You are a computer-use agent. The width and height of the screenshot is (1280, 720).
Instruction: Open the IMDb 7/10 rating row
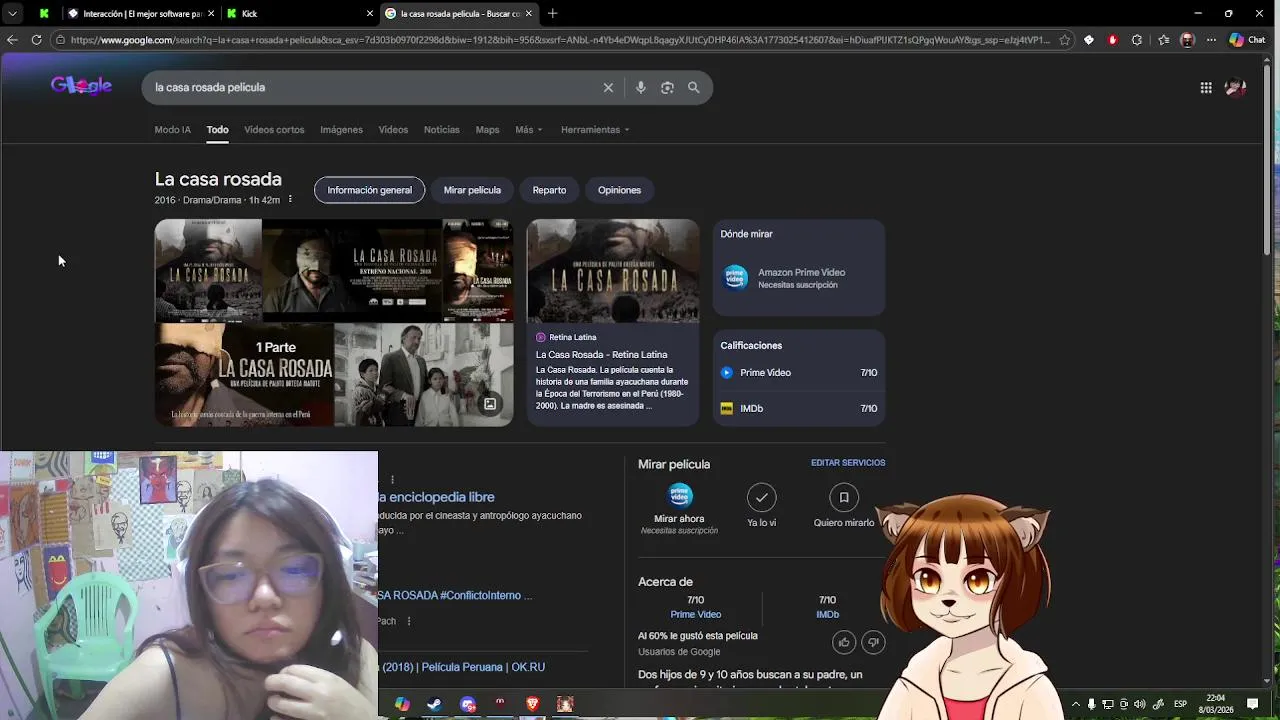tap(799, 408)
